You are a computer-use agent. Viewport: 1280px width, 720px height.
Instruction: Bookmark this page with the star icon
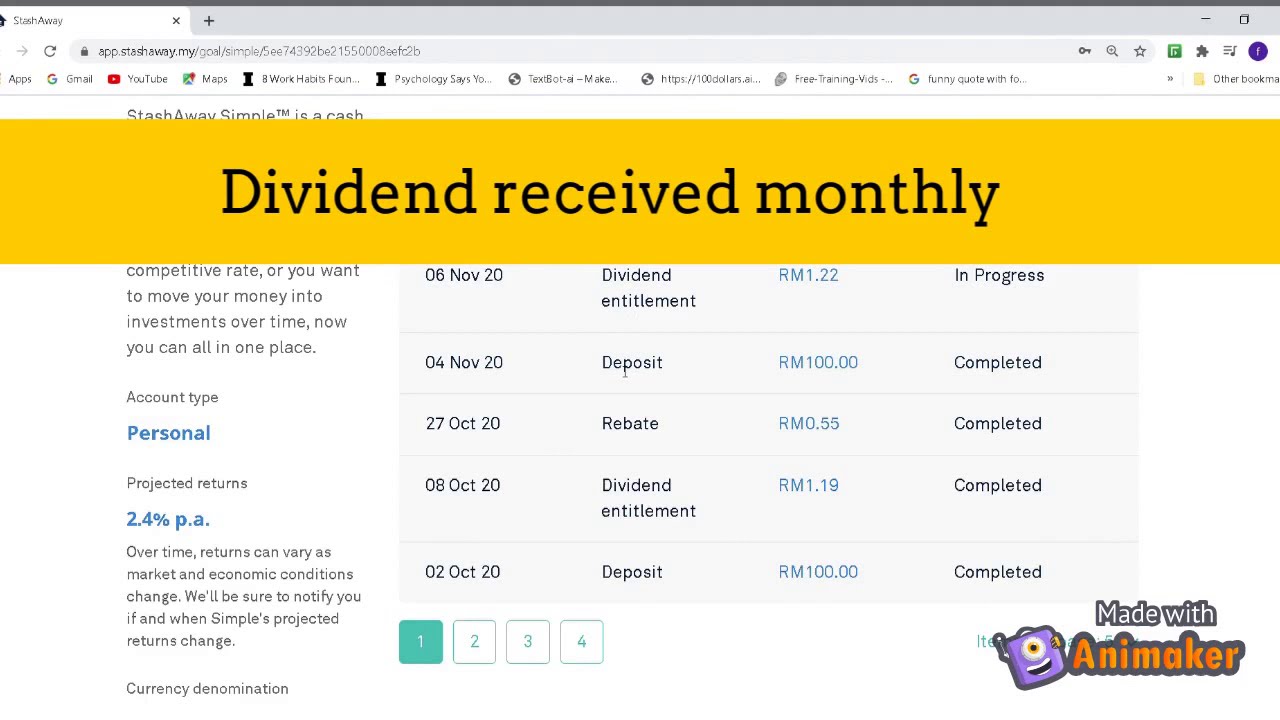pyautogui.click(x=1140, y=51)
